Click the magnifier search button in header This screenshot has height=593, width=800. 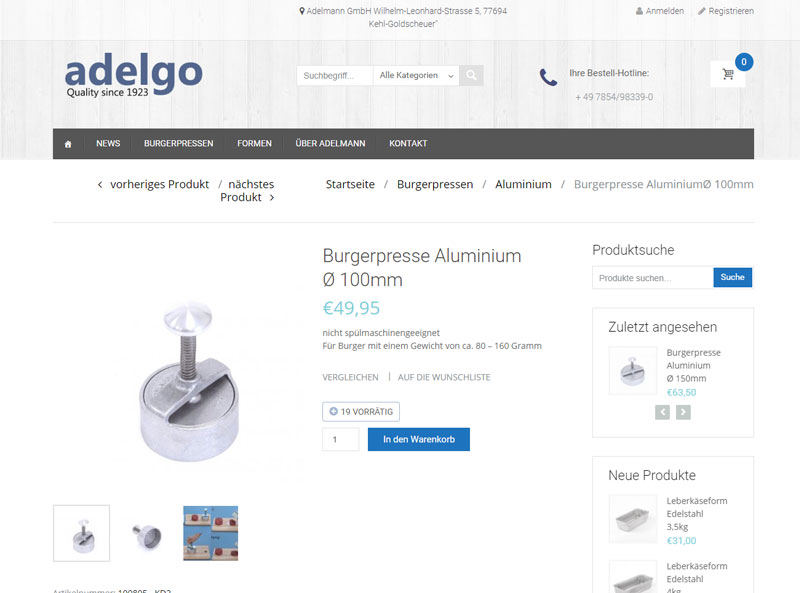click(x=471, y=76)
